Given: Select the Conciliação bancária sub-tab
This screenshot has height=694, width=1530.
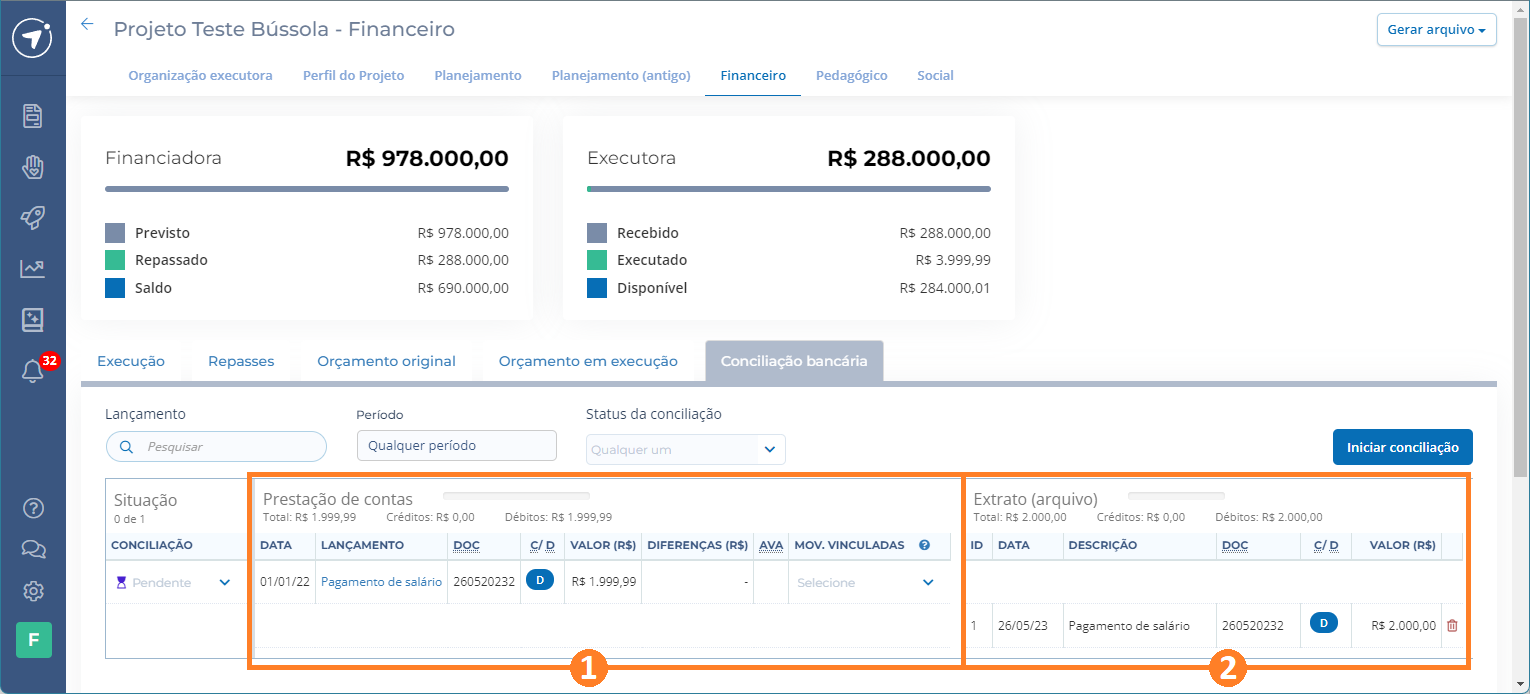Looking at the screenshot, I should pyautogui.click(x=794, y=361).
